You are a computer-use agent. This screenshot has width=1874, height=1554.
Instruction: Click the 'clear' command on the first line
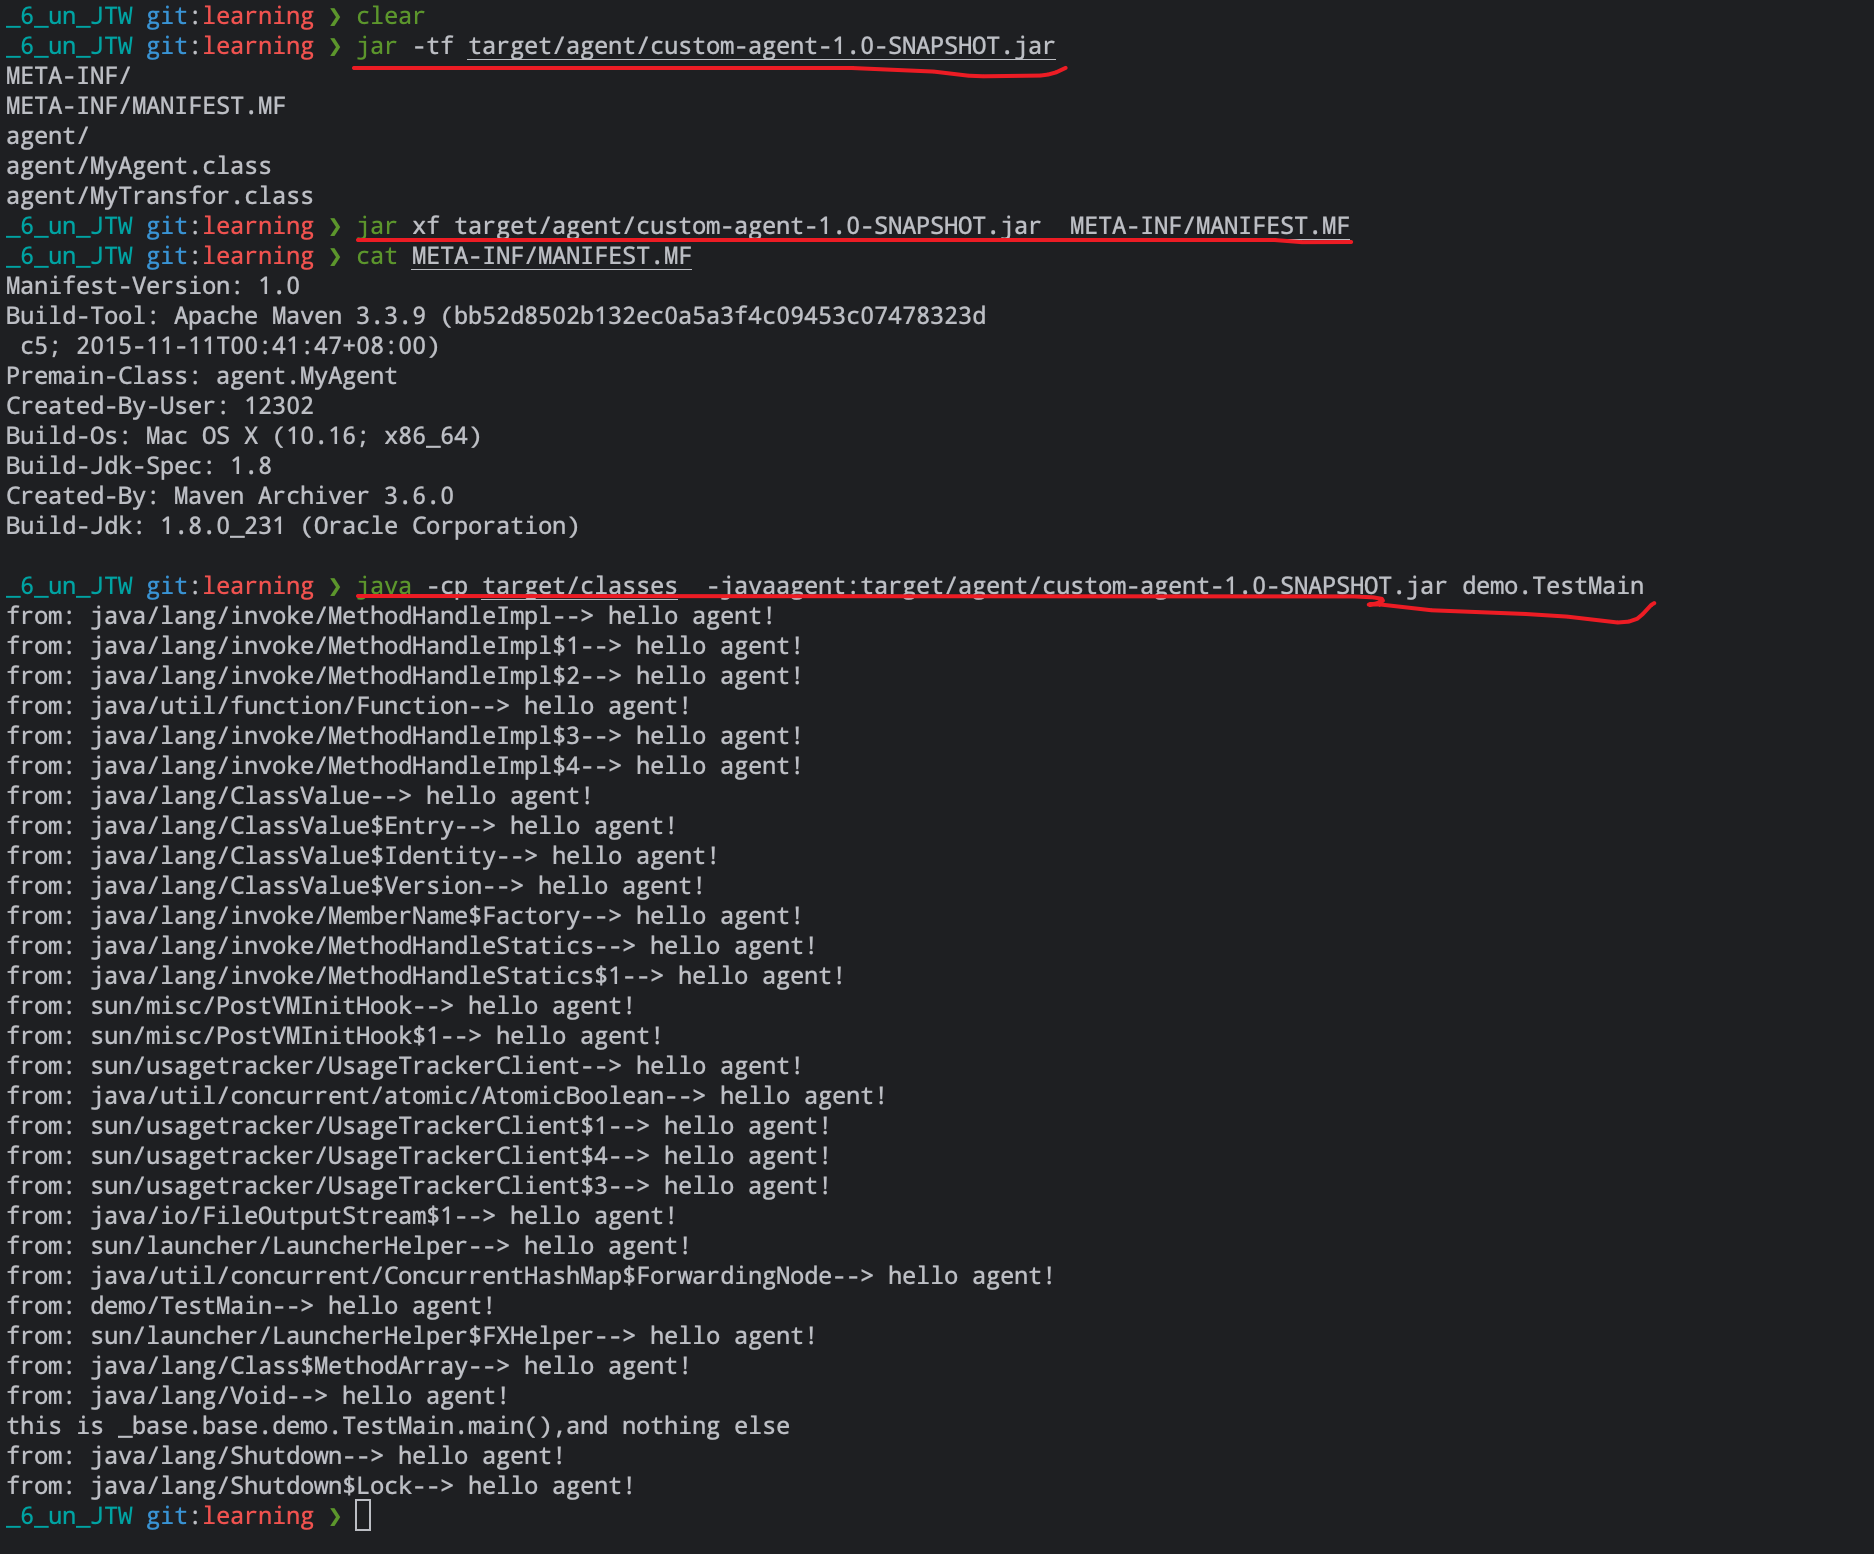click(390, 16)
